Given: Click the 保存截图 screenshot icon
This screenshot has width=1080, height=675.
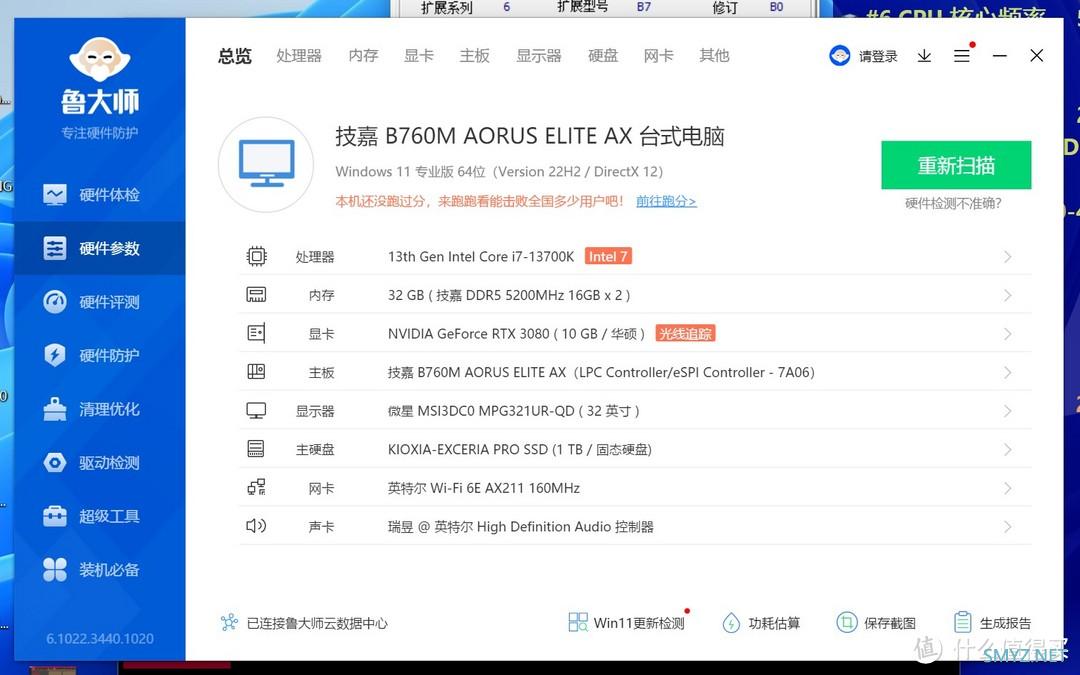Looking at the screenshot, I should [847, 623].
